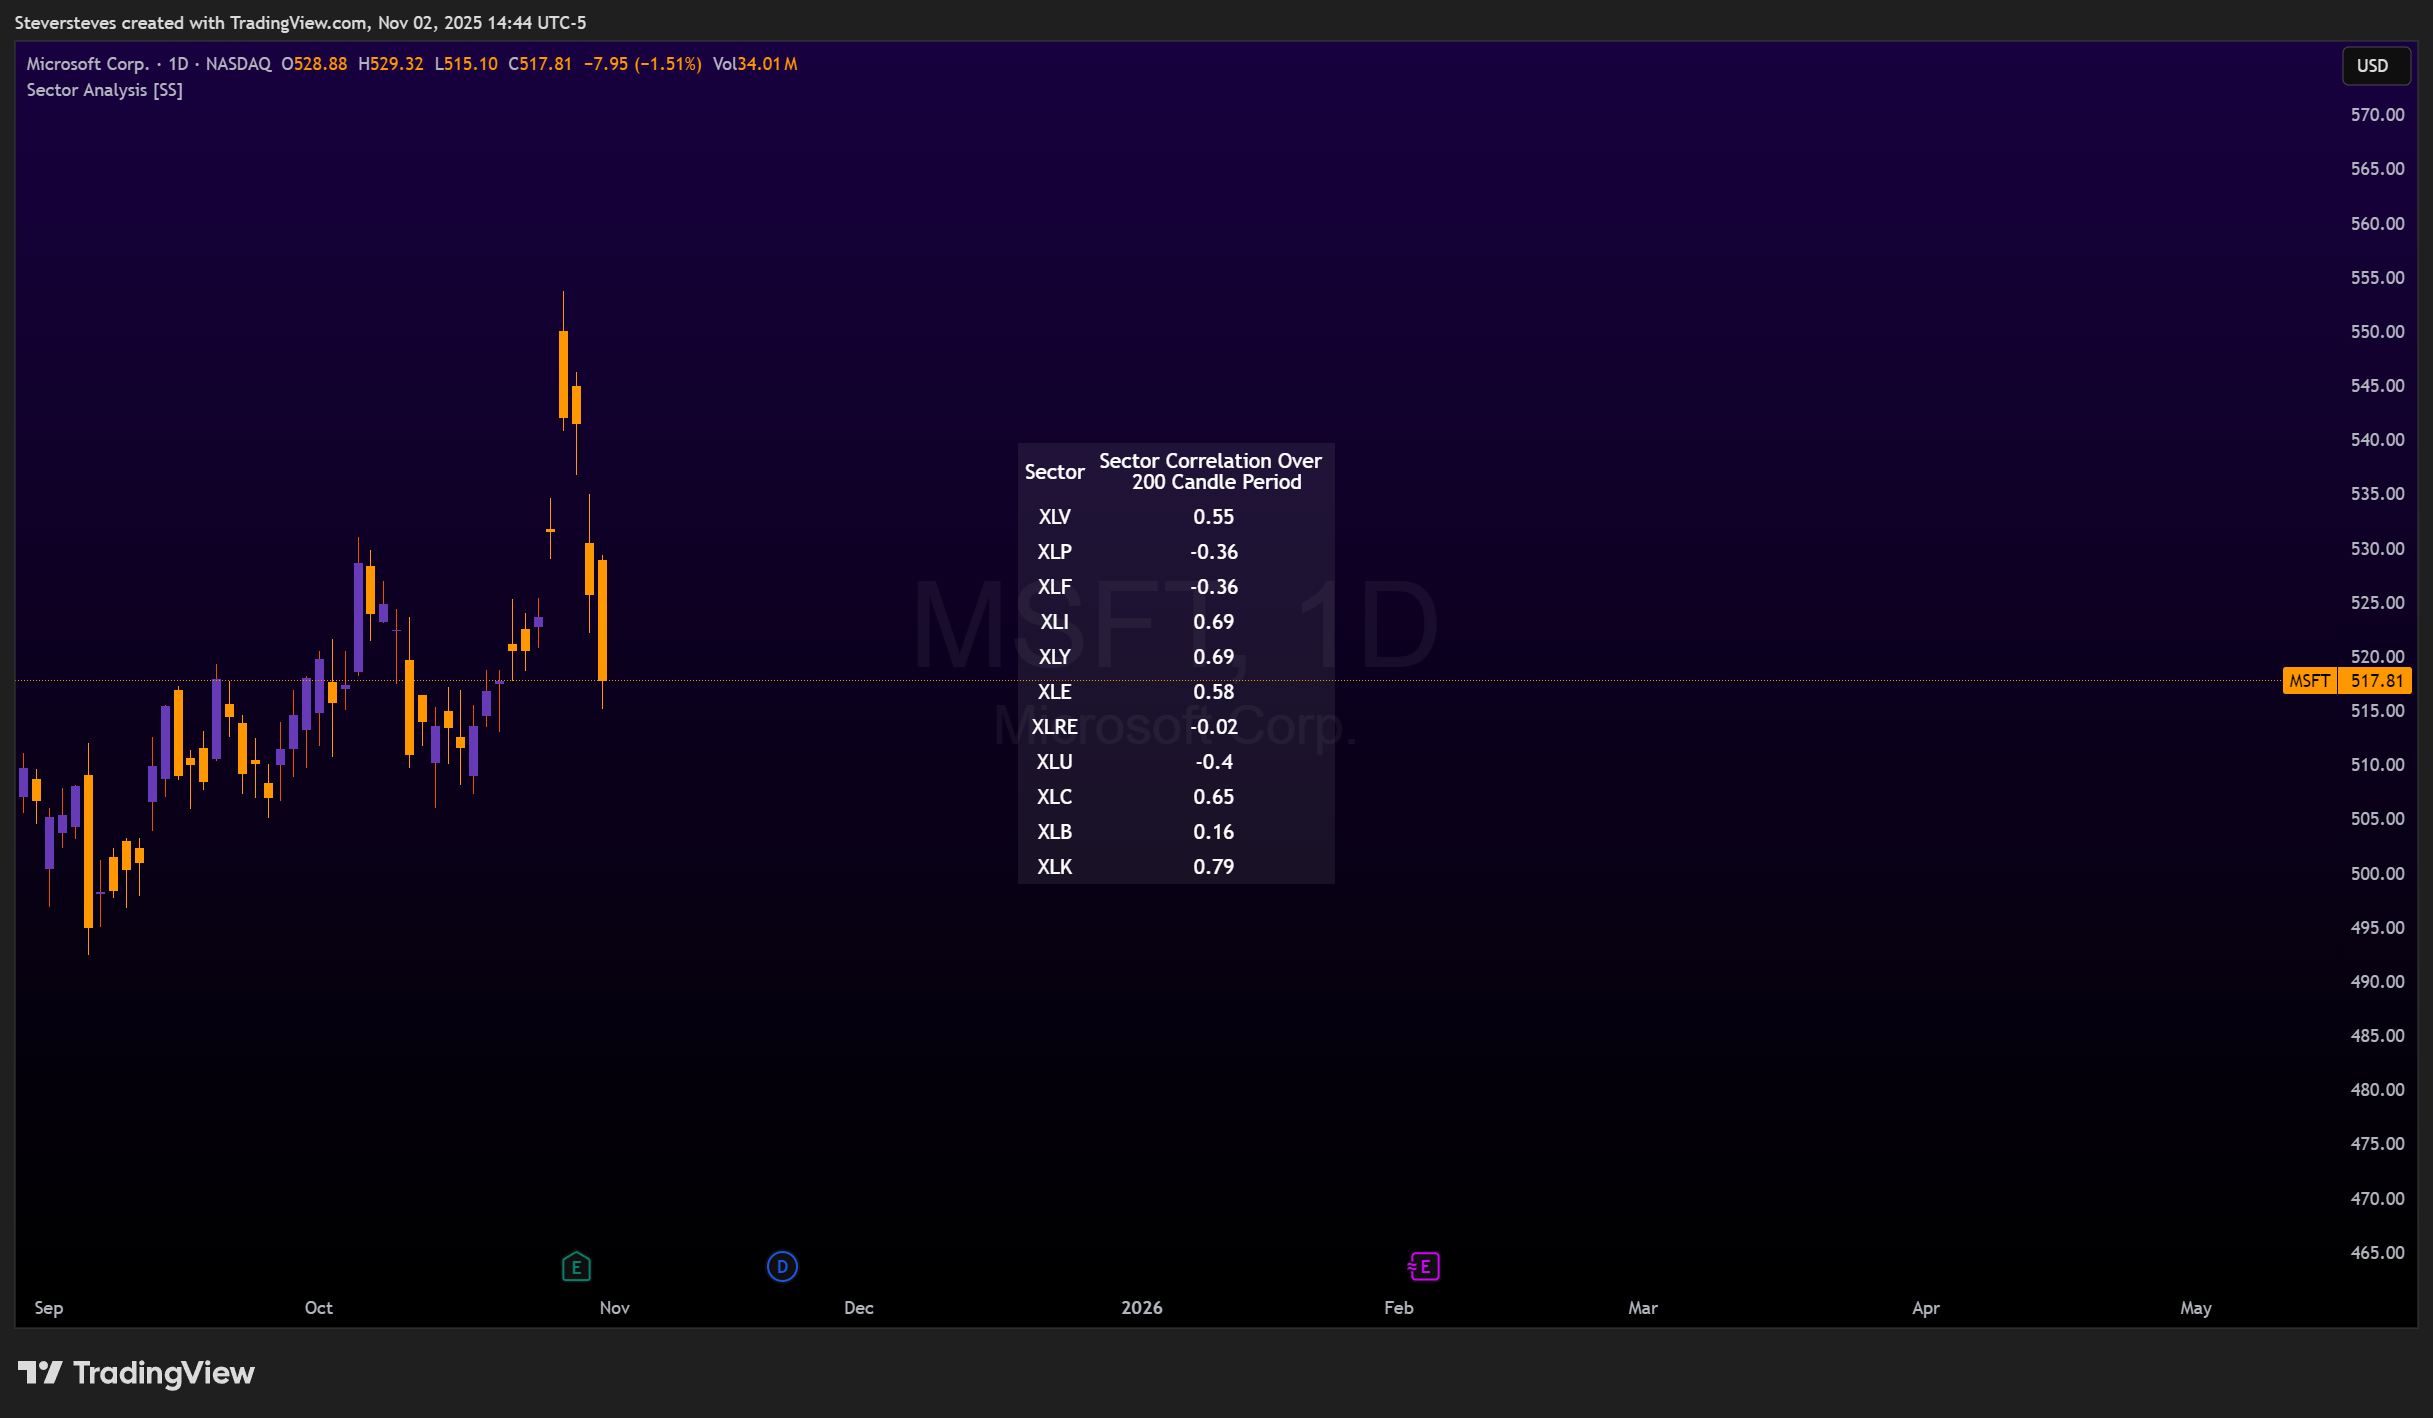Click the Nov label on time axis
The width and height of the screenshot is (2433, 1418).
pyautogui.click(x=615, y=1308)
